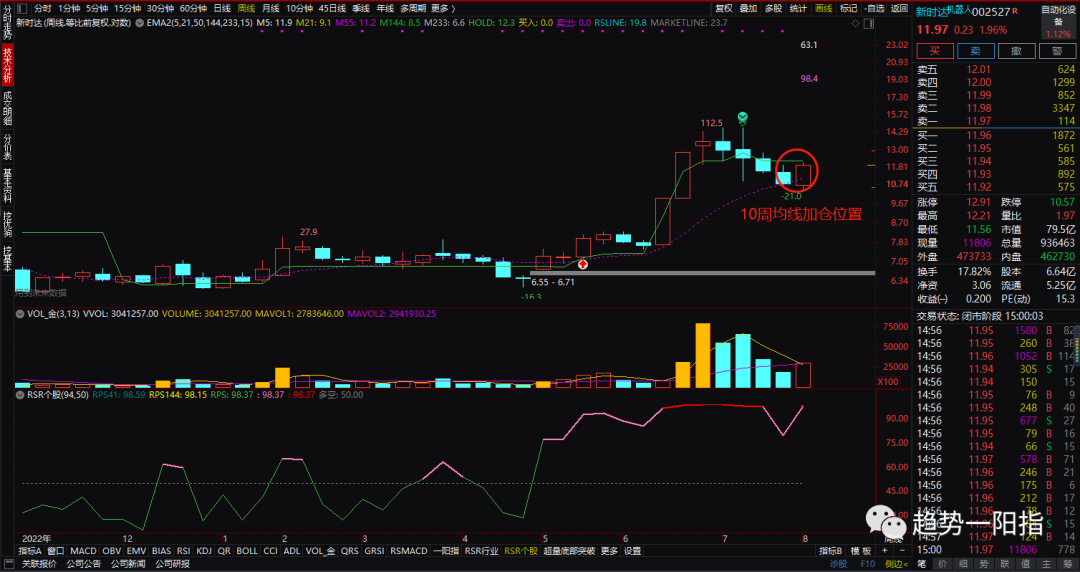This screenshot has height=572, width=1080.
Task: Open the 技术分析 sidebar tab
Action: tap(8, 65)
